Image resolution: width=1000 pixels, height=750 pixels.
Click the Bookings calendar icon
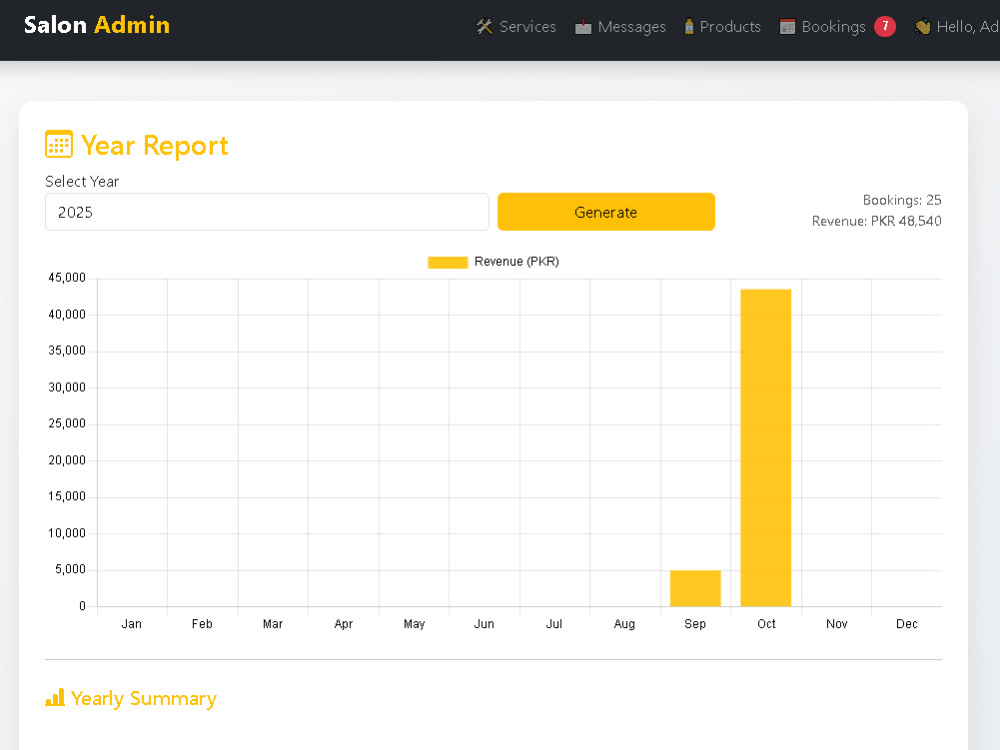pos(788,27)
